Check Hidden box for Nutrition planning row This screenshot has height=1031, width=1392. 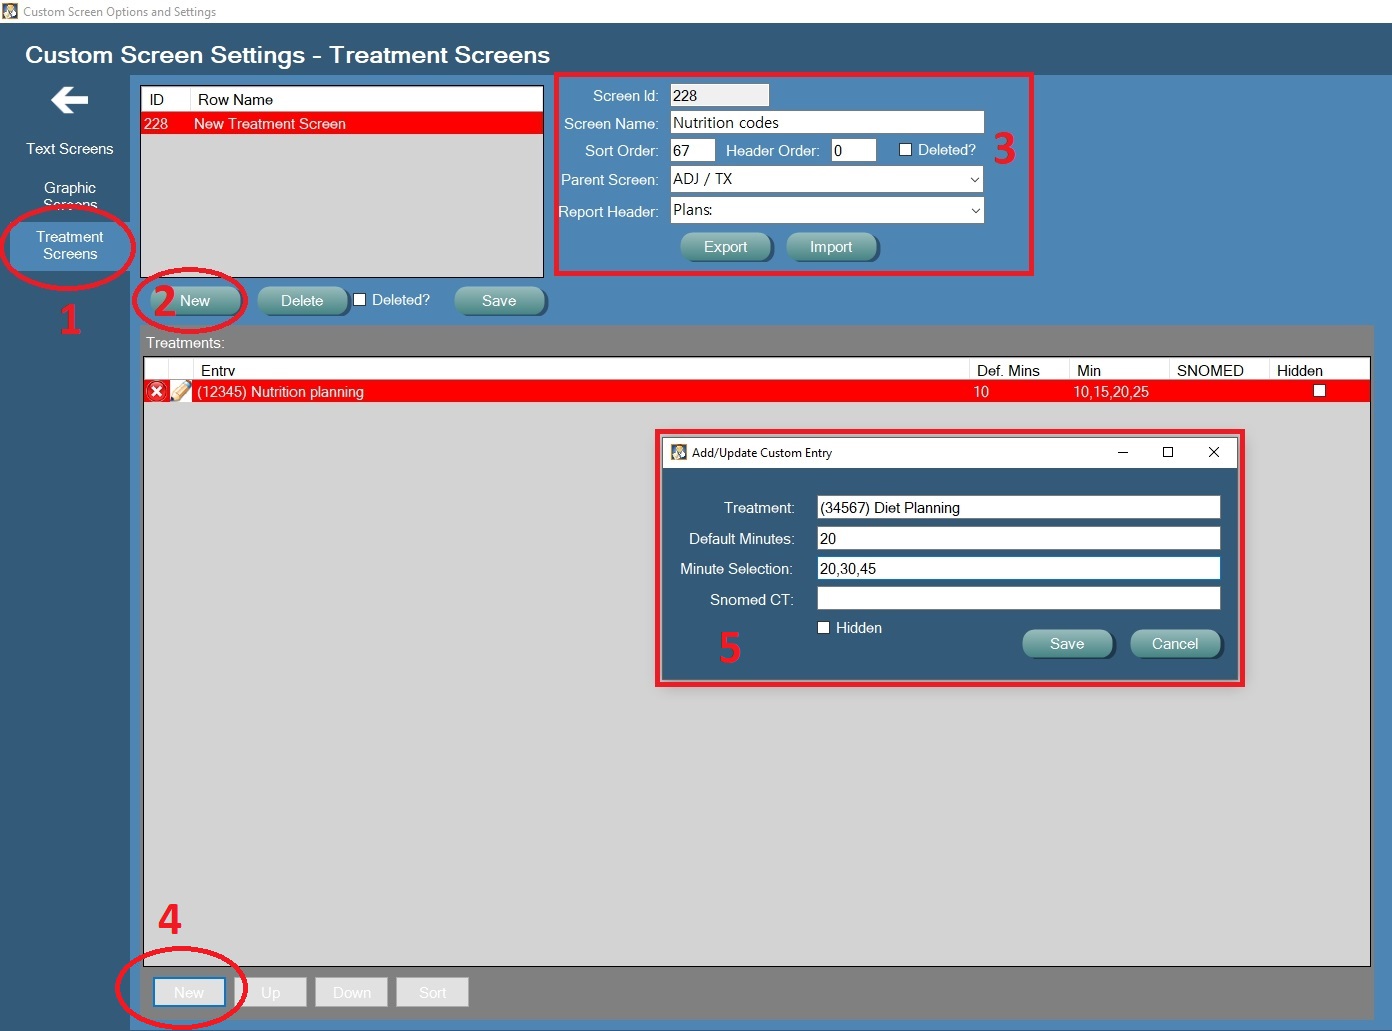(1319, 391)
